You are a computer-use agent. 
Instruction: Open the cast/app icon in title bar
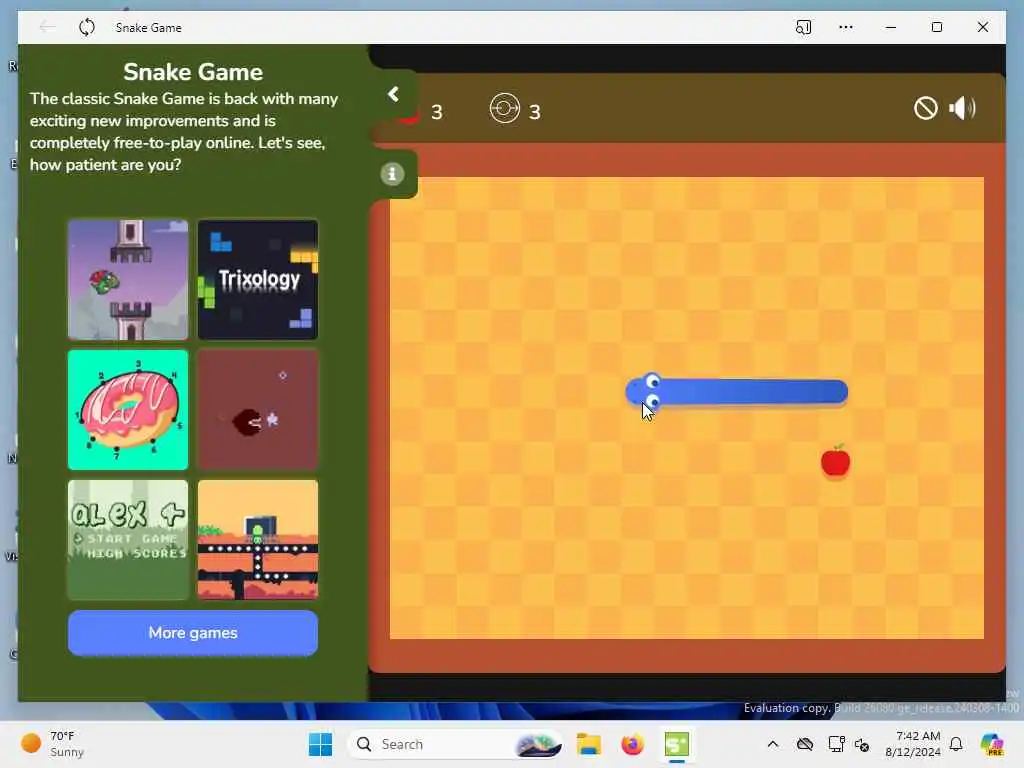click(803, 27)
